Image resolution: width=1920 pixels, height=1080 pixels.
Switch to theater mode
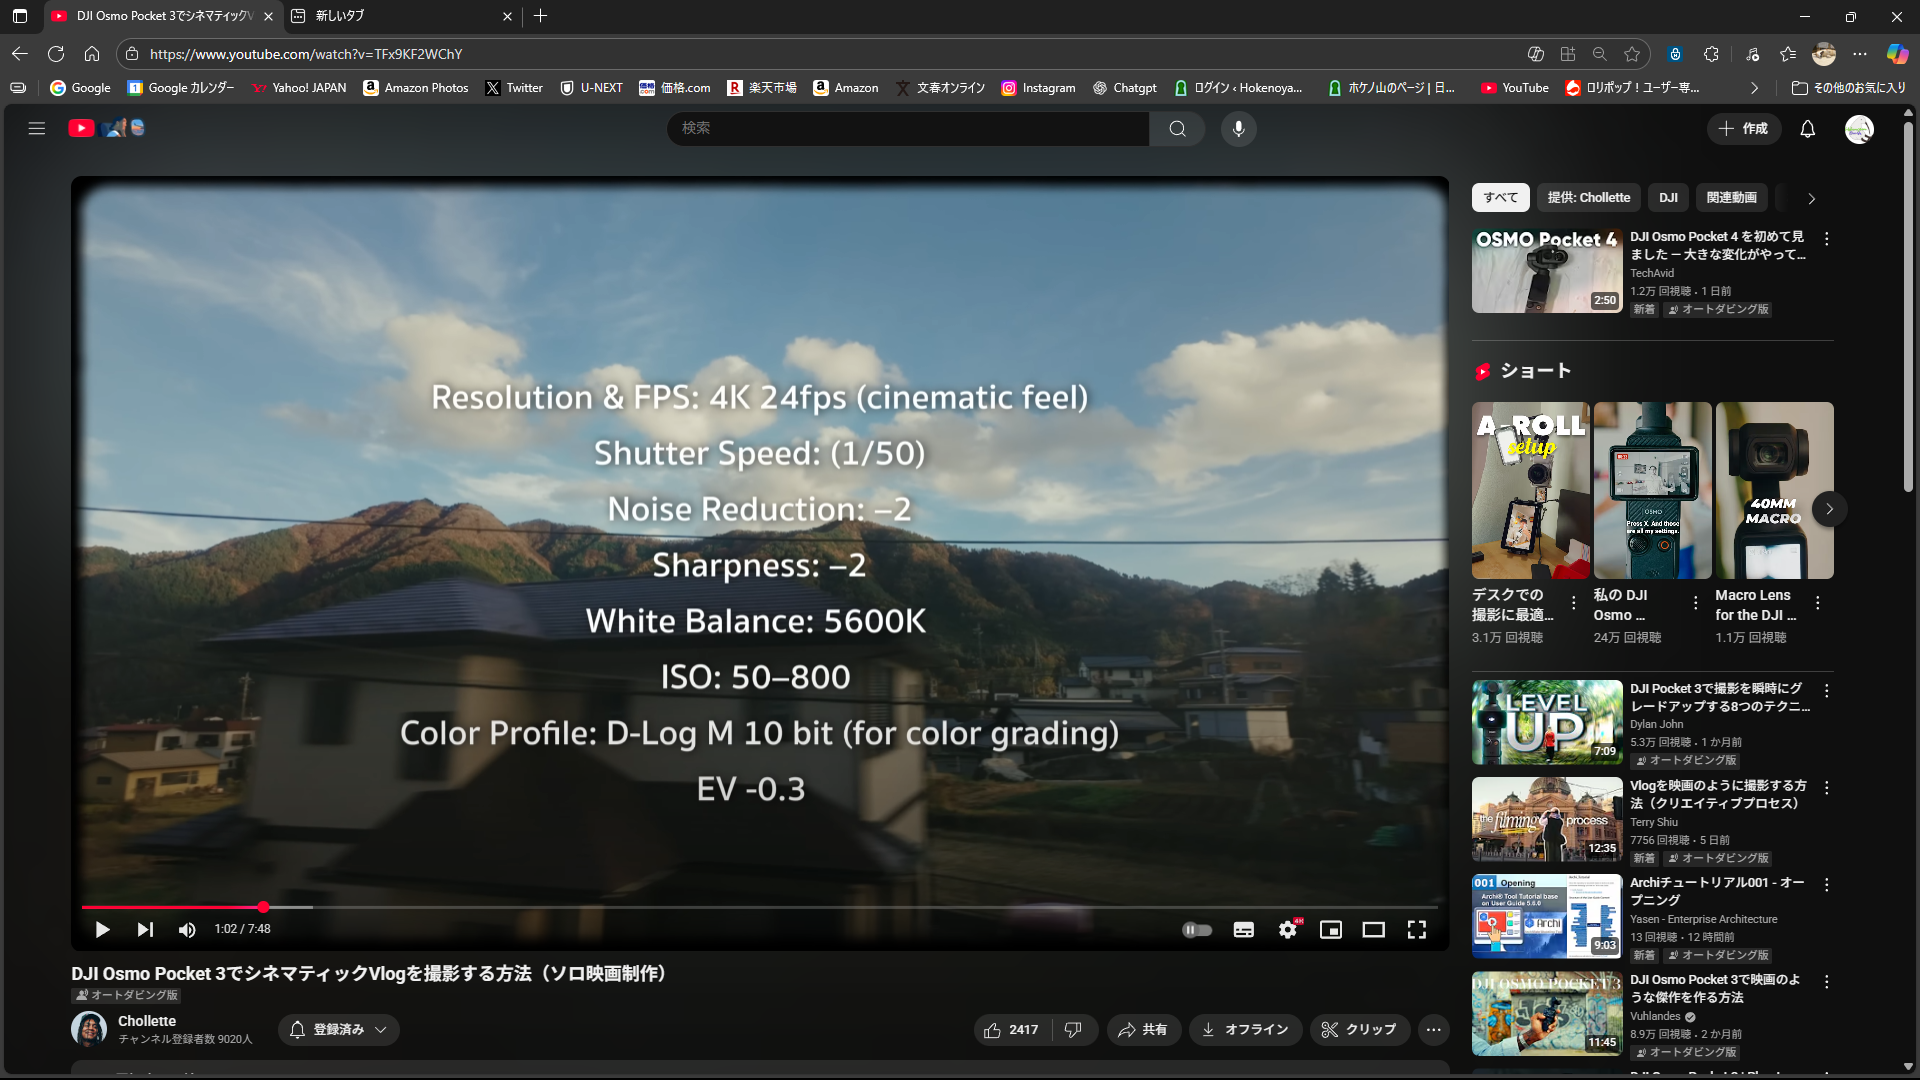click(1373, 930)
